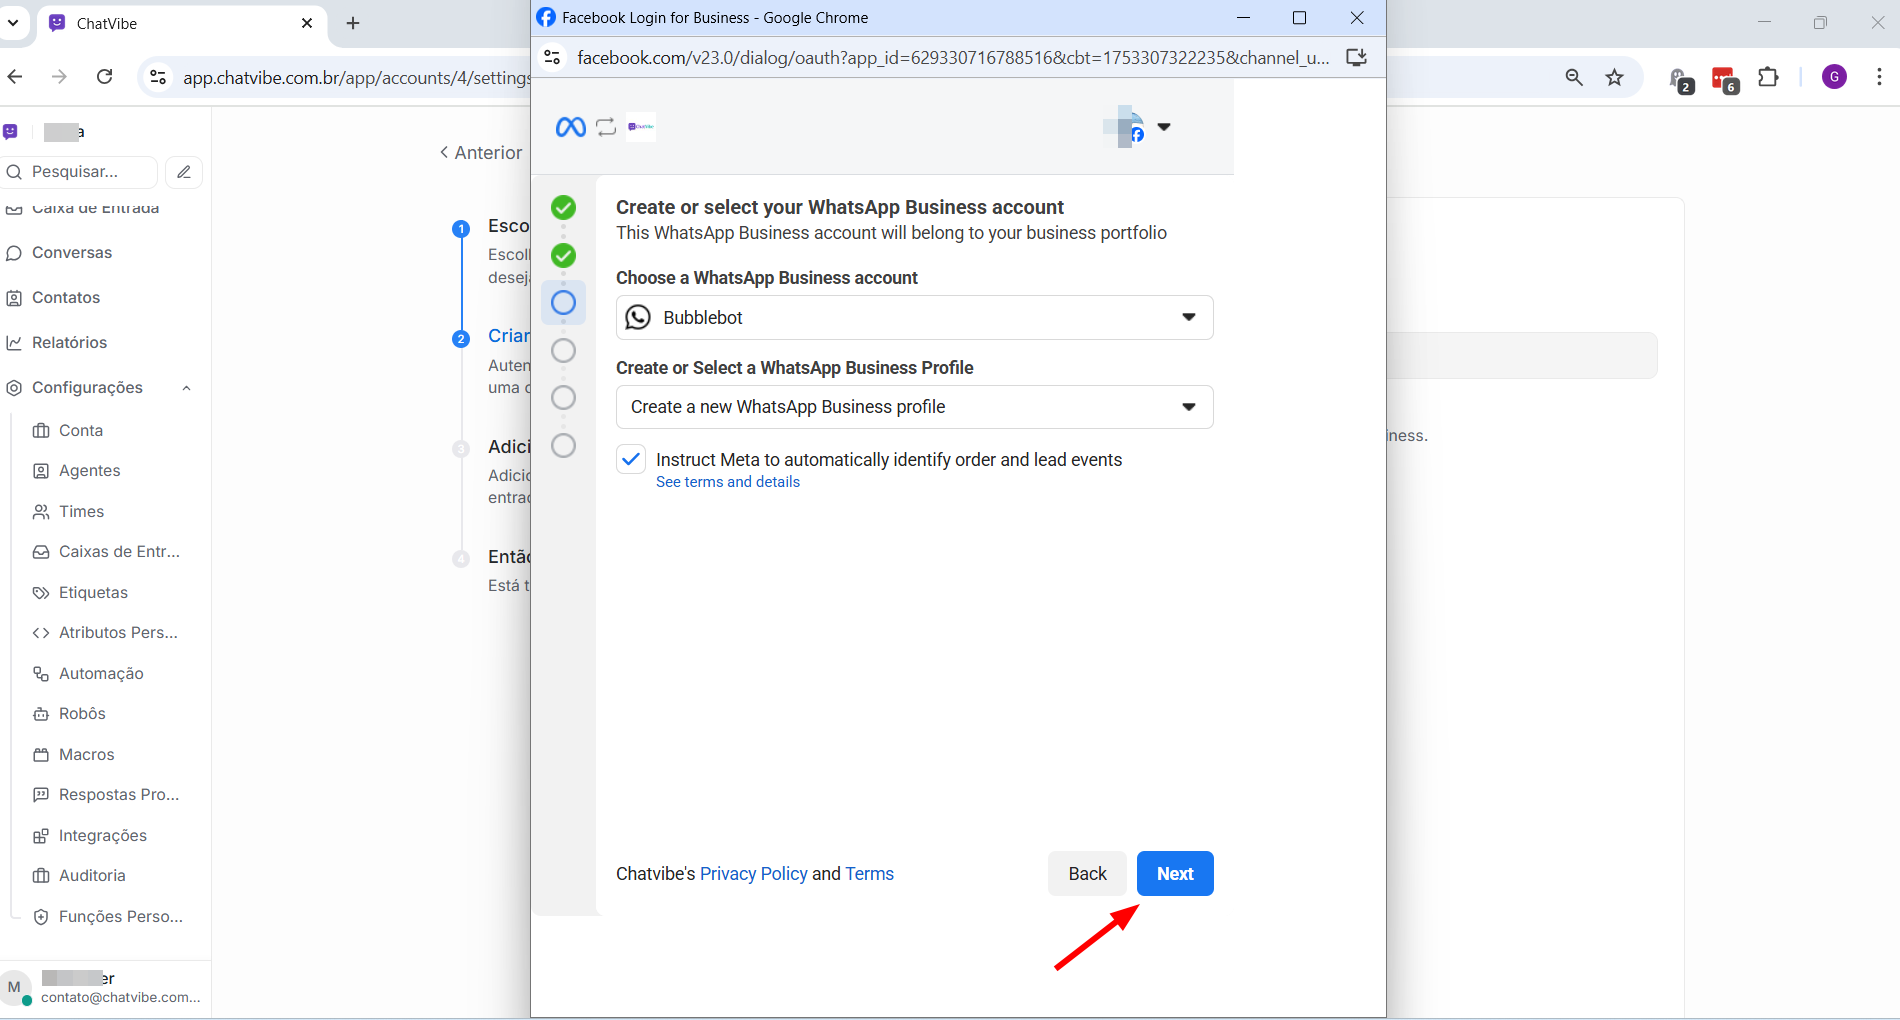Screen dimensions: 1900x1020
Task: Open the tab search dropdown arrow
Action: tap(13, 23)
